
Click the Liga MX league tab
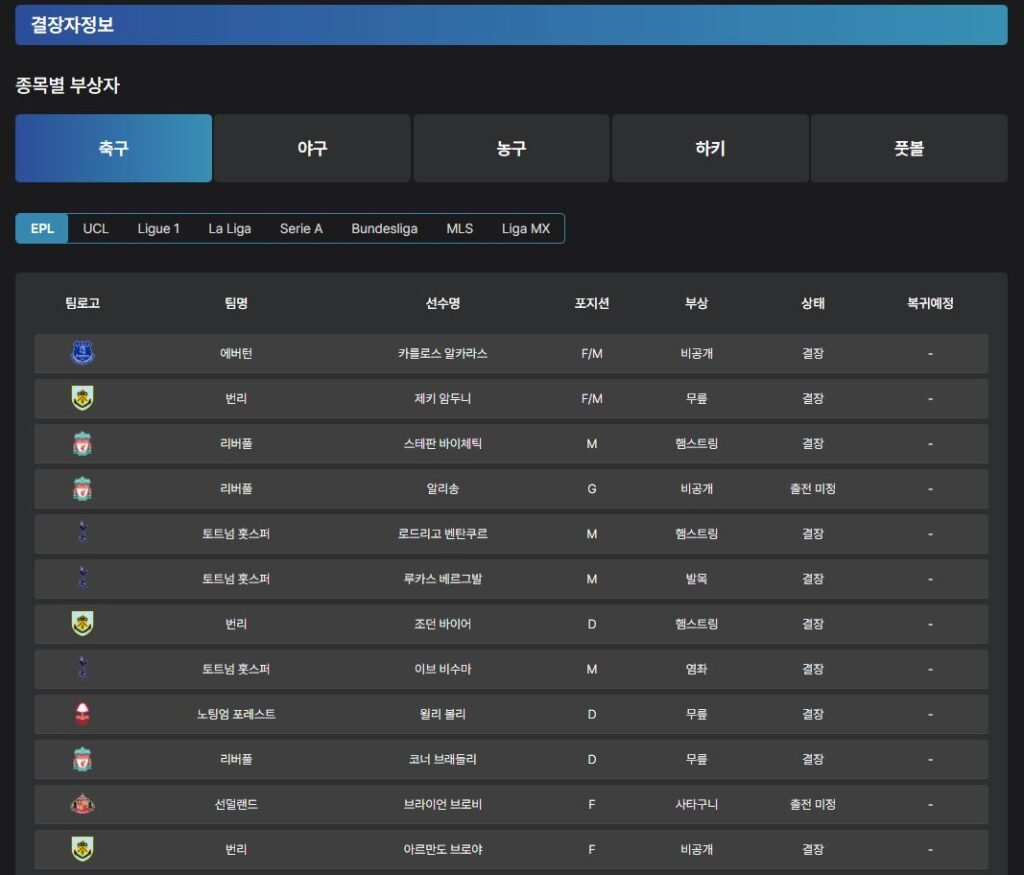click(x=526, y=228)
